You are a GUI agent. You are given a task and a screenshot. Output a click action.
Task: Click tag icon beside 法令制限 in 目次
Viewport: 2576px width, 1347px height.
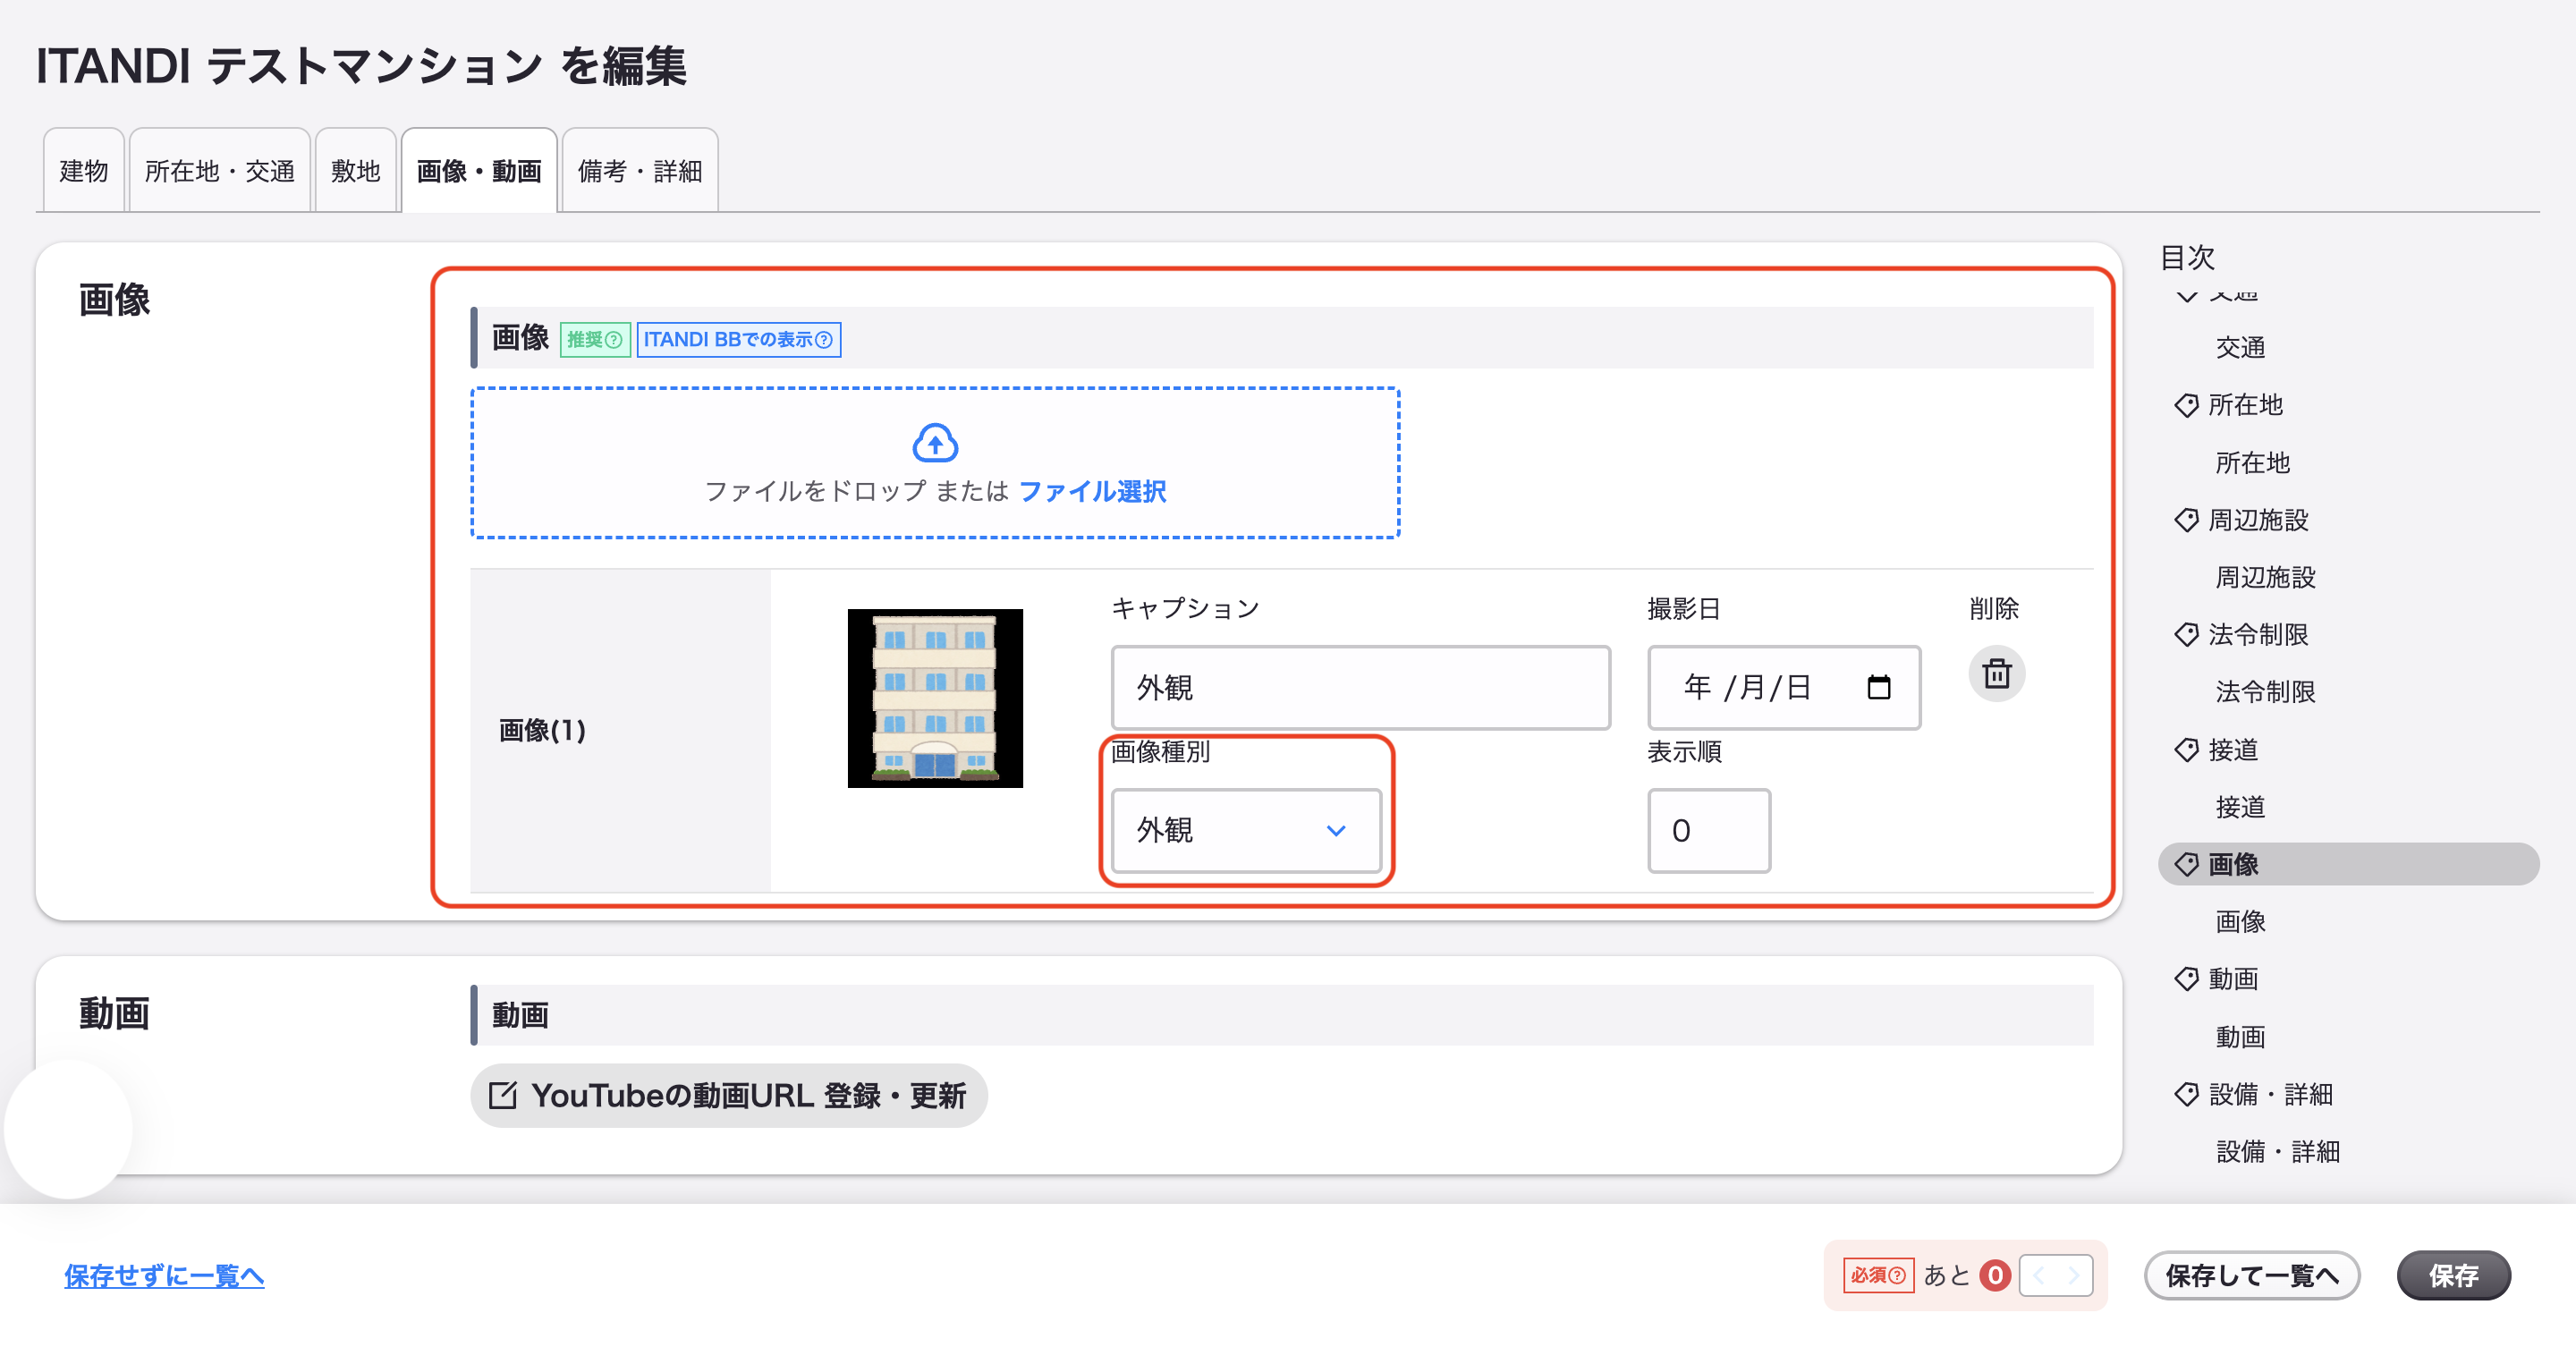[2186, 635]
